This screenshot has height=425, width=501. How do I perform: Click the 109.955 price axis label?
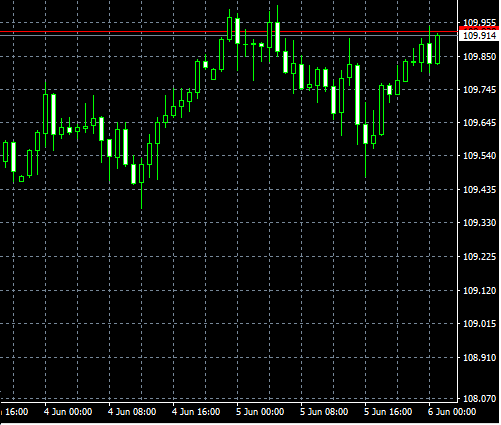click(x=480, y=23)
